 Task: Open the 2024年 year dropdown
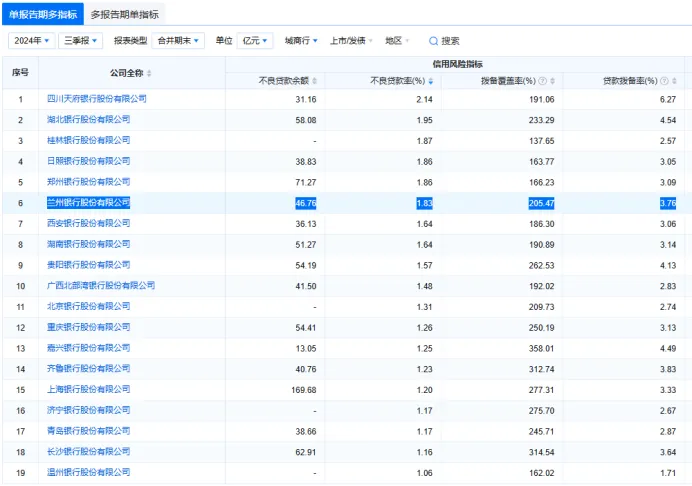[32, 41]
